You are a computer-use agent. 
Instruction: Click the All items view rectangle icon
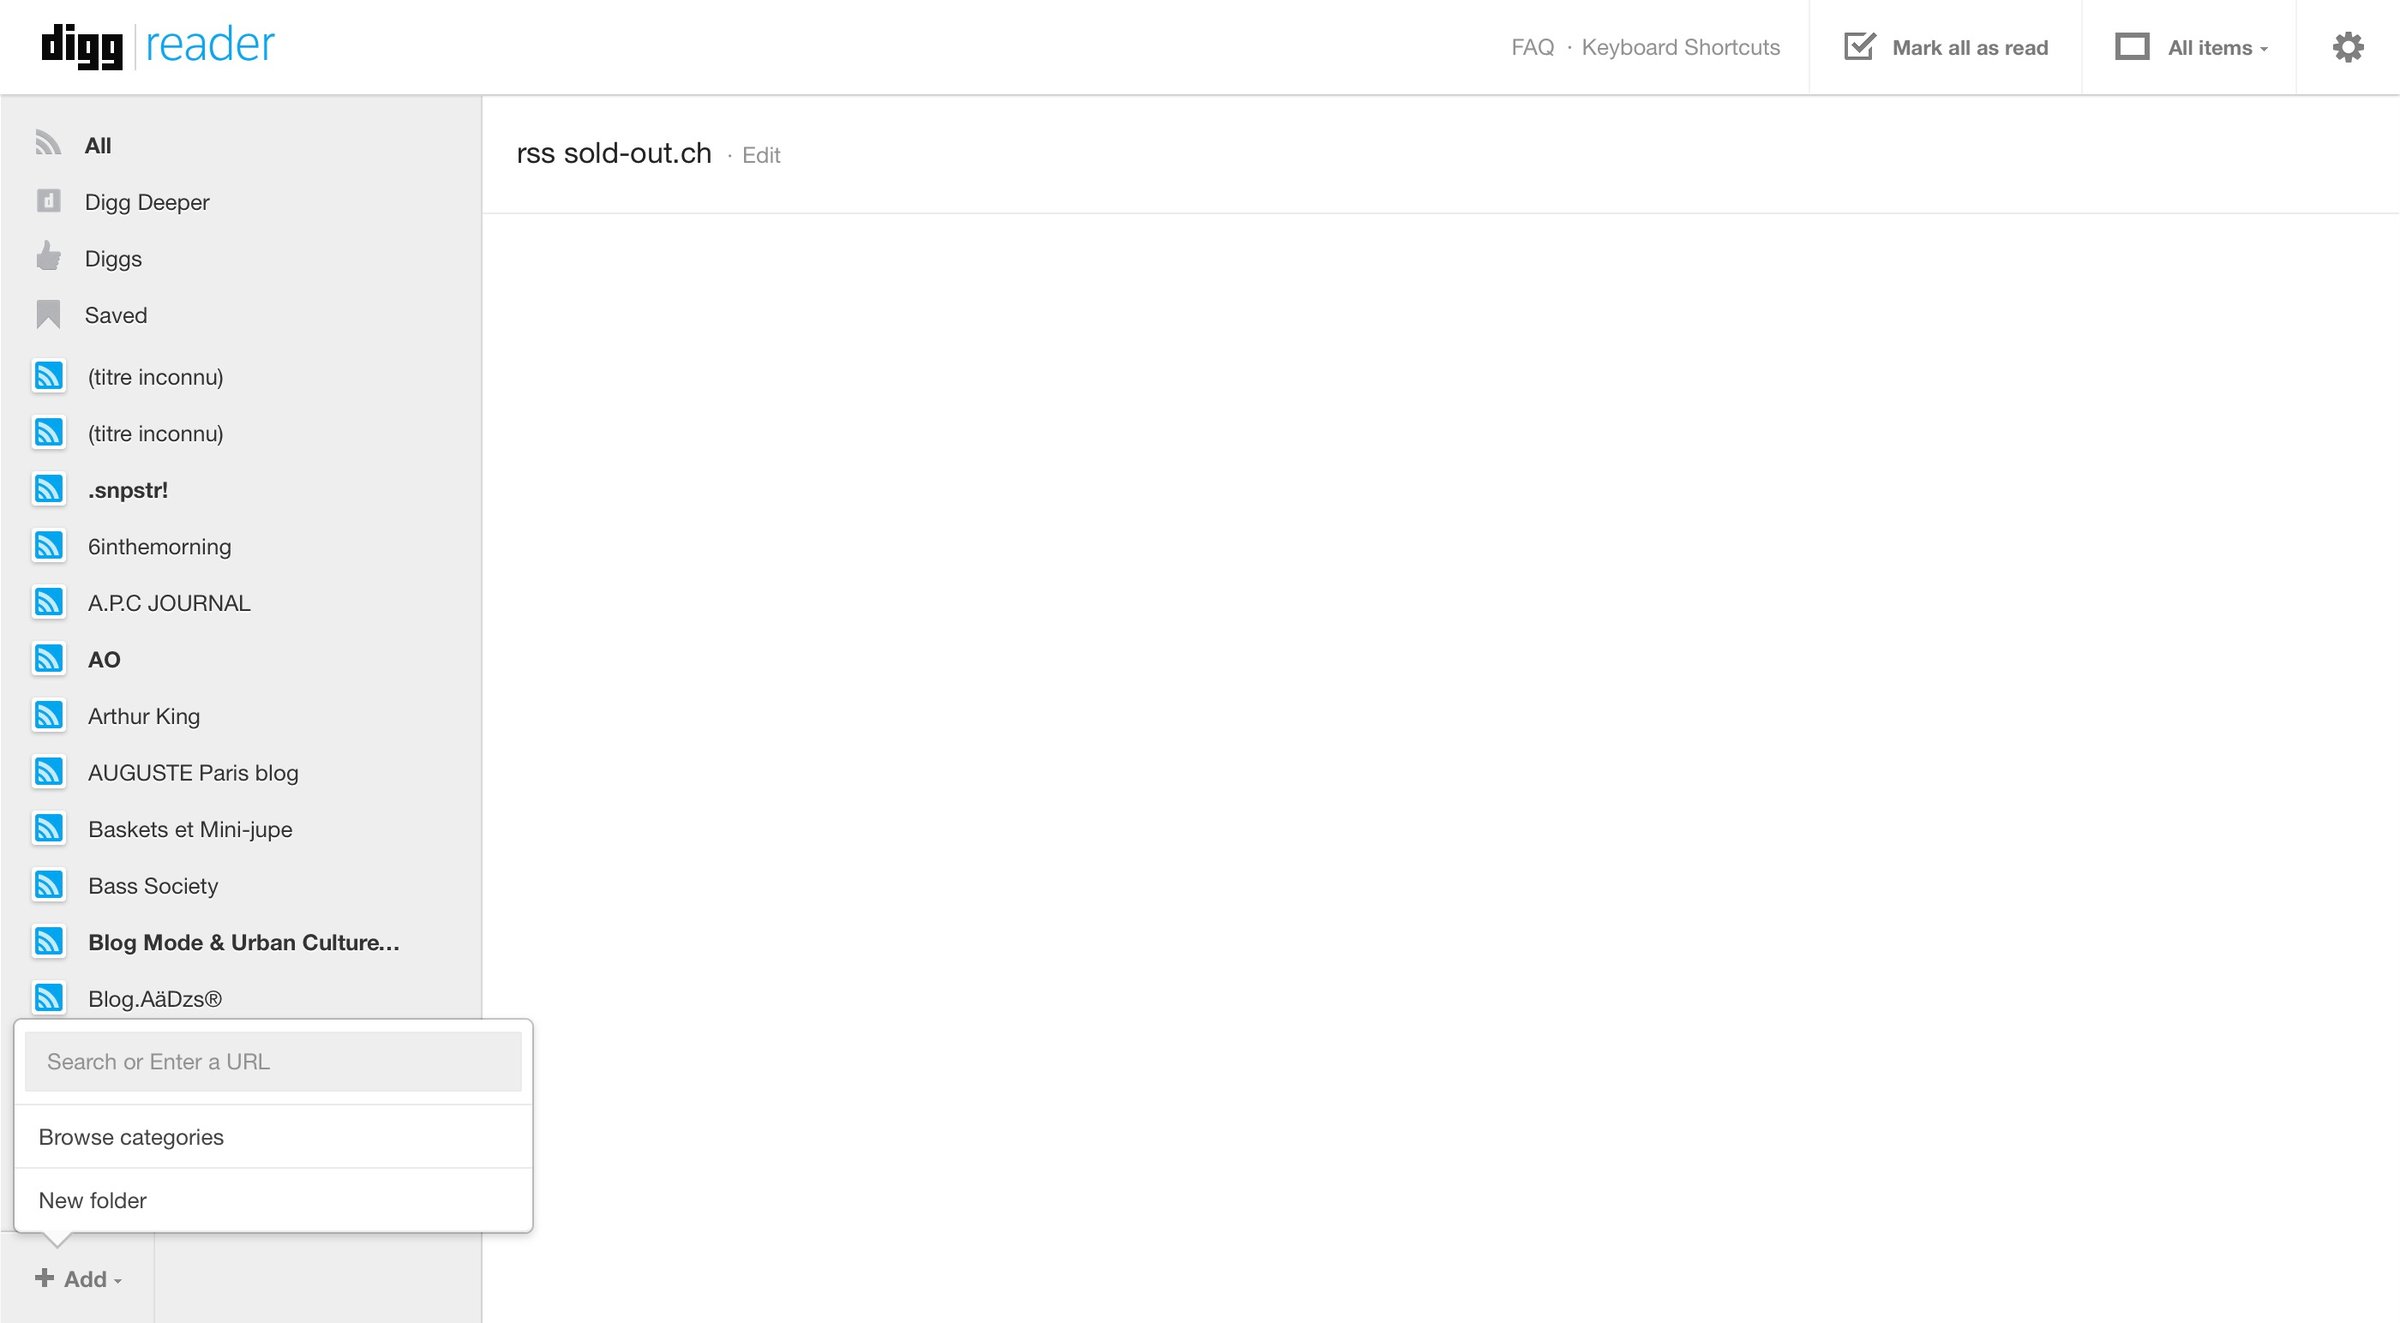2132,47
